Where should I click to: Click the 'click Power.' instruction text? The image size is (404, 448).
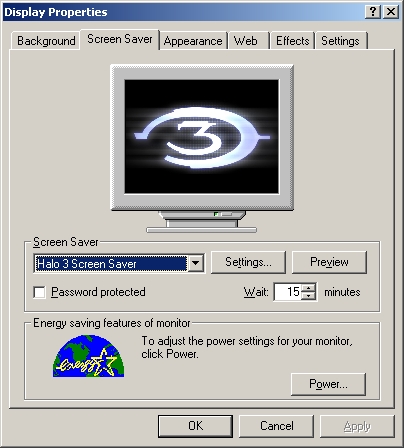point(170,354)
